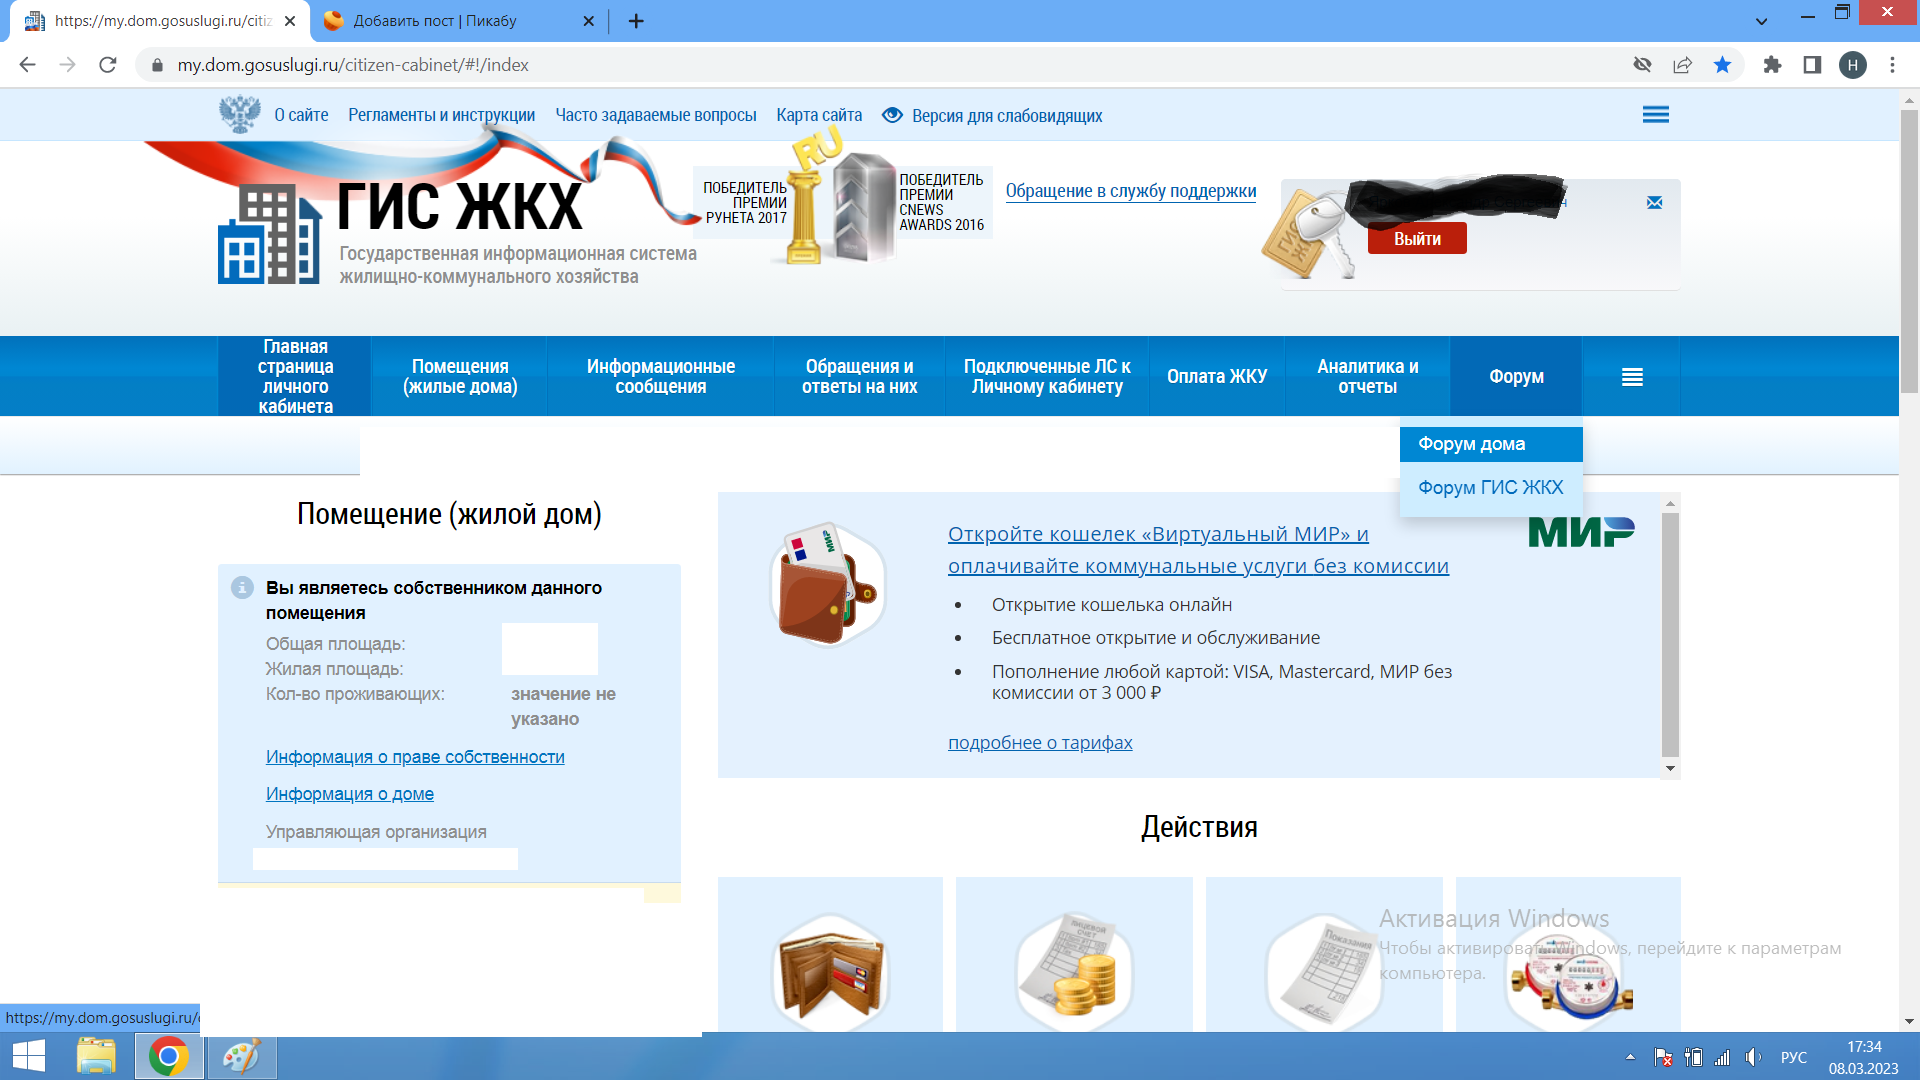Viewport: 1920px width, 1080px height.
Task: Click the wallet icon in the МИР banner
Action: [x=827, y=584]
